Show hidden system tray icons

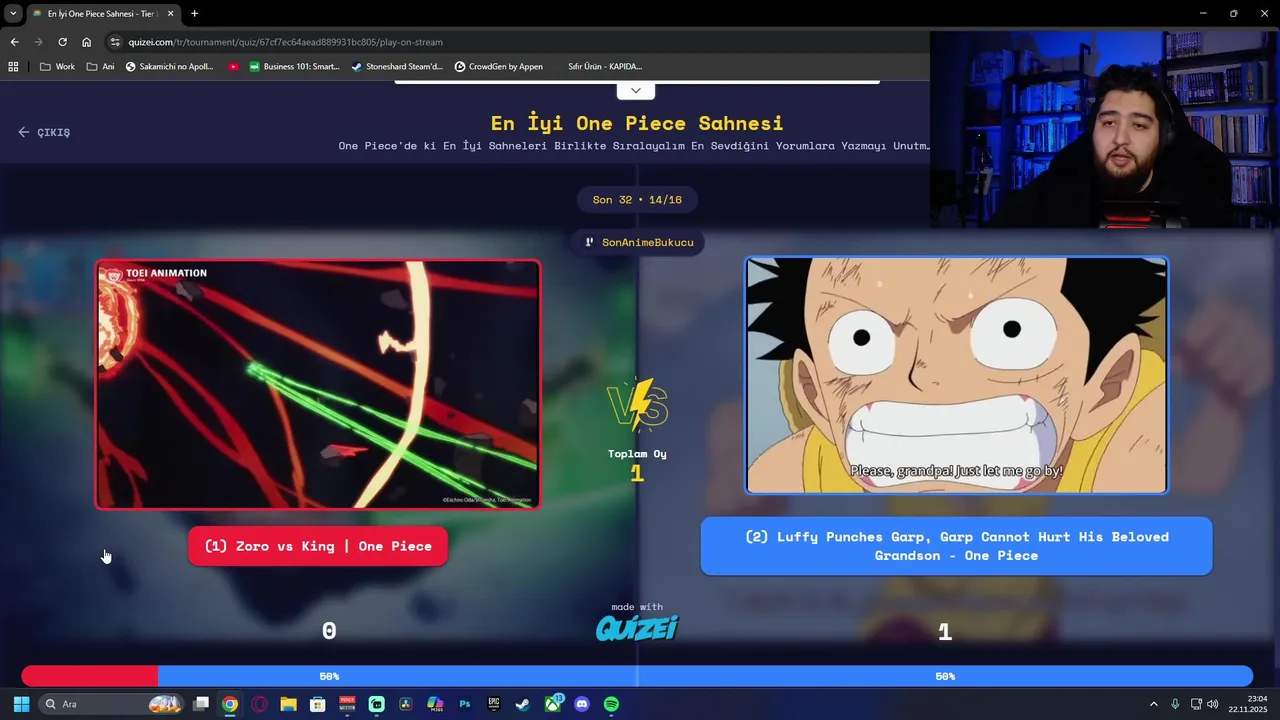(x=1153, y=704)
